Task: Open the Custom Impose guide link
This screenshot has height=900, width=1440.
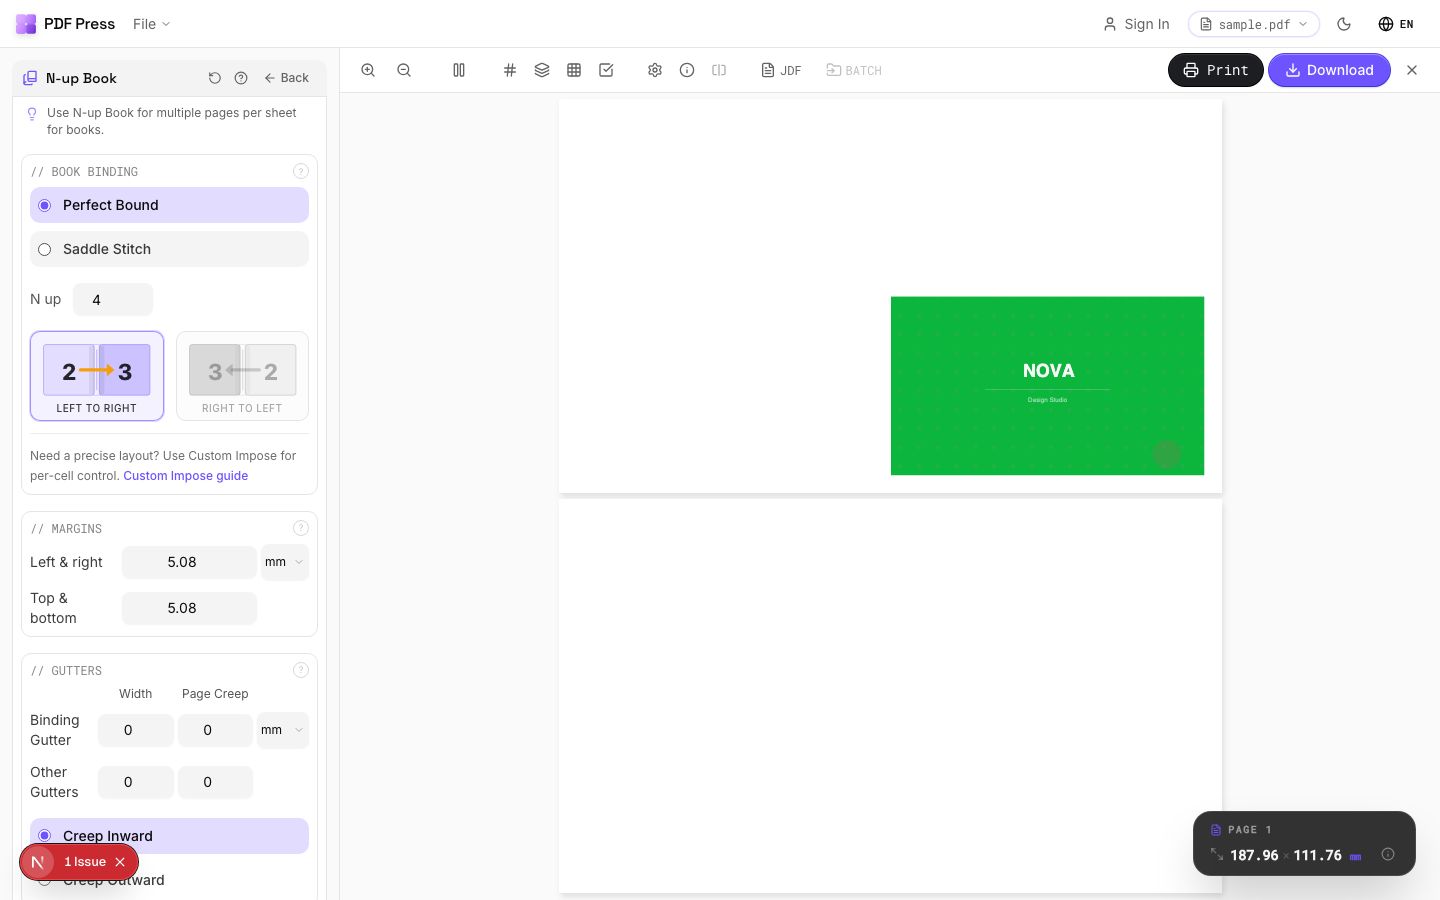Action: [x=185, y=476]
